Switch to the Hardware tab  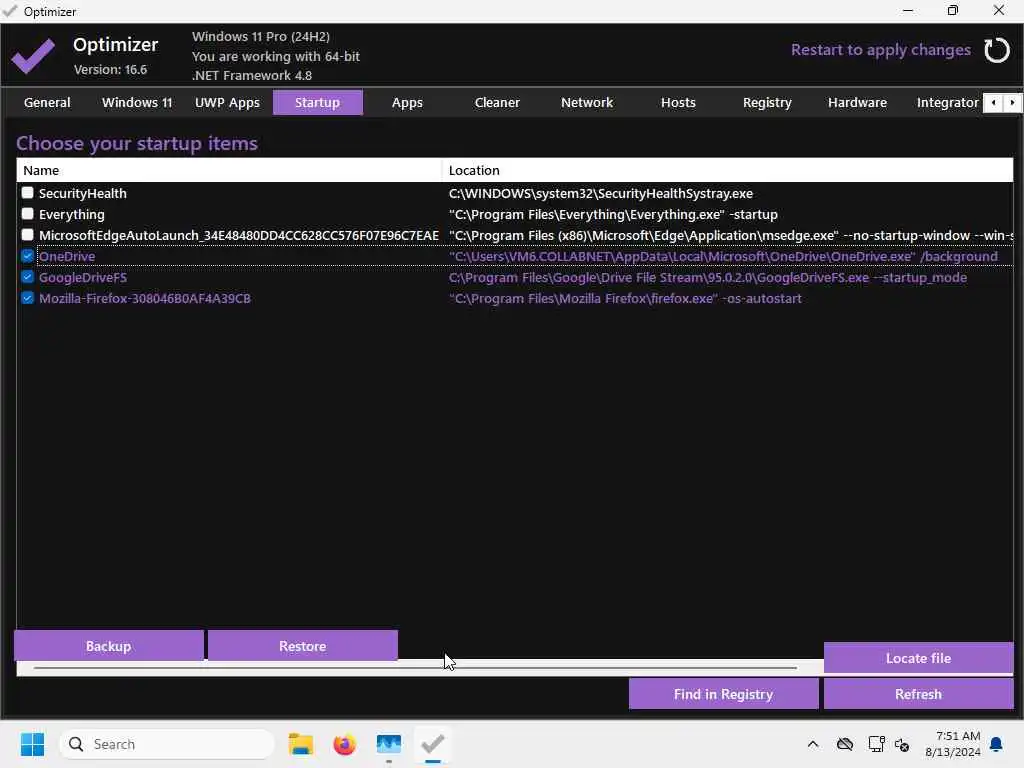857,103
